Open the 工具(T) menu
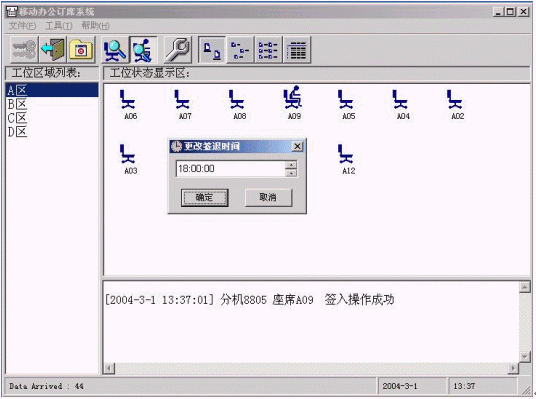 59,26
